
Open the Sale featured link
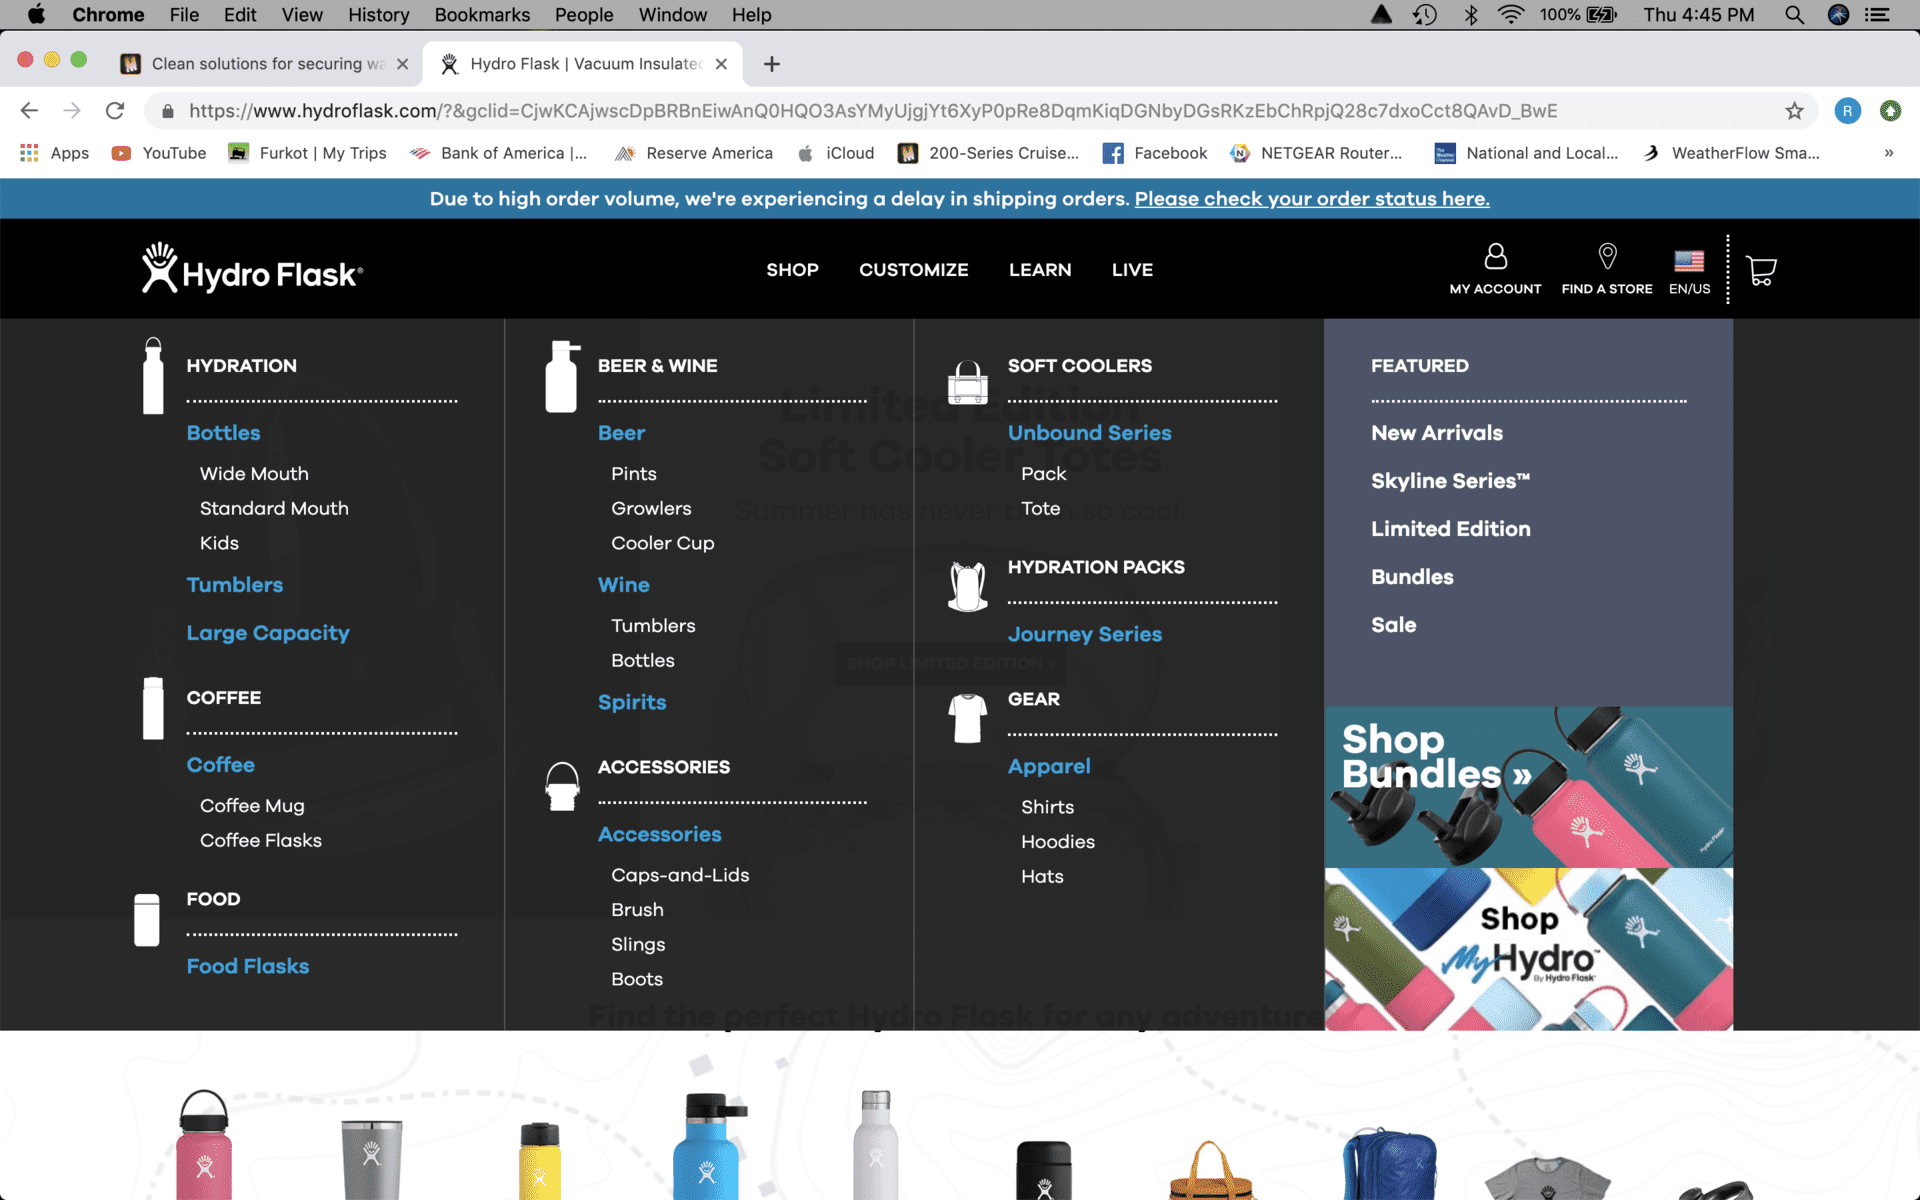click(1393, 625)
